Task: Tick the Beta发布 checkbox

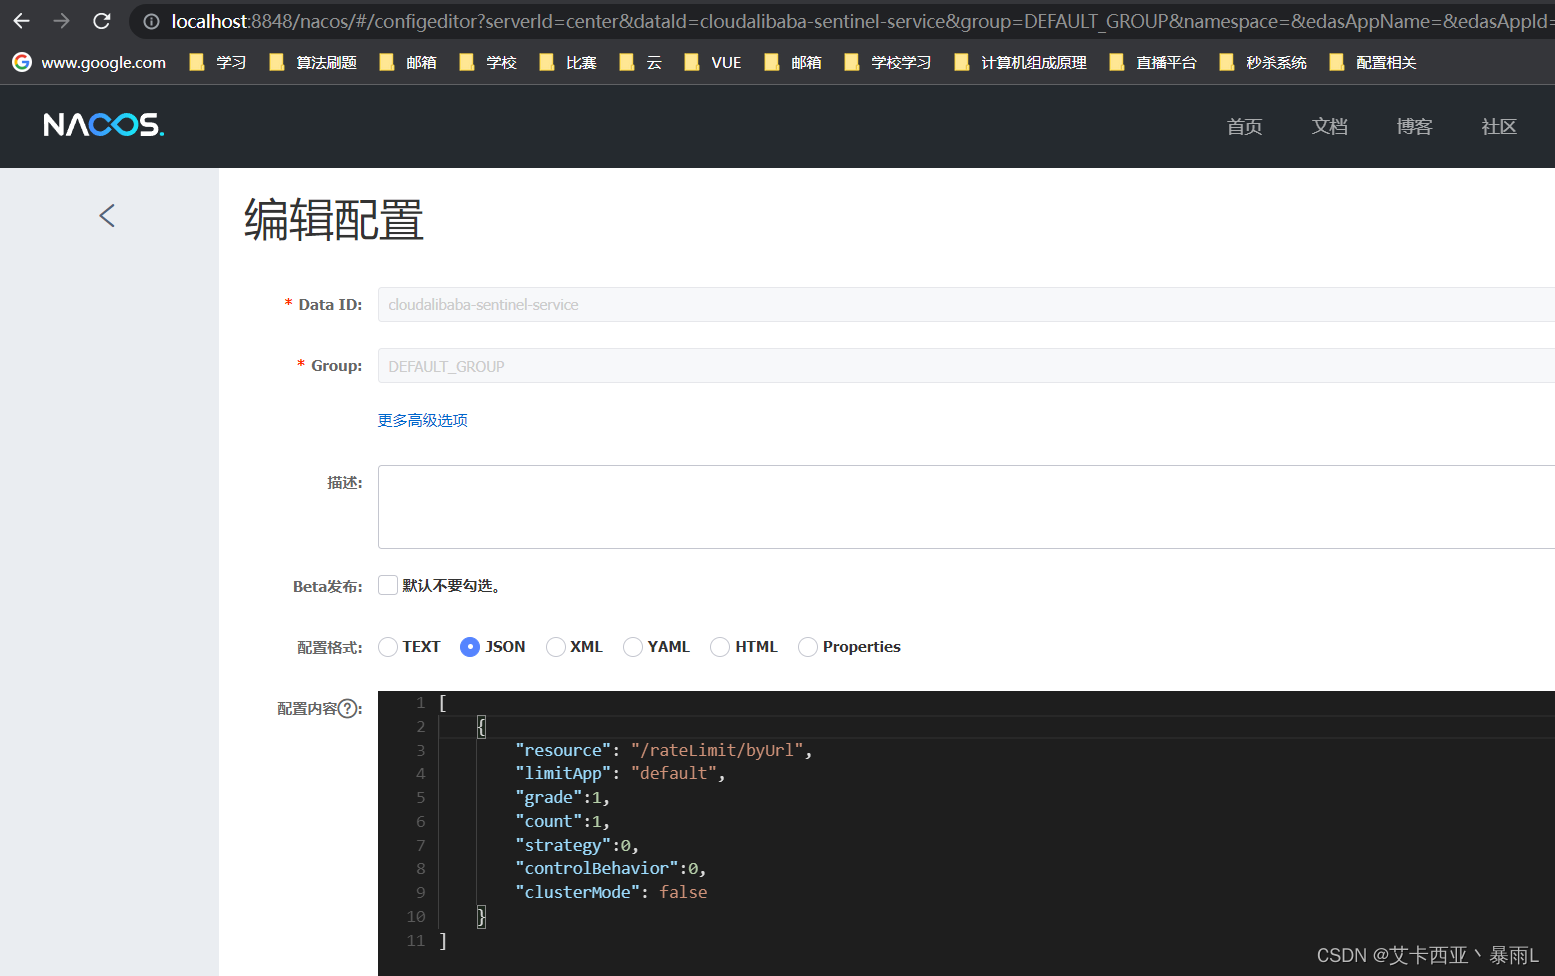Action: tap(388, 585)
